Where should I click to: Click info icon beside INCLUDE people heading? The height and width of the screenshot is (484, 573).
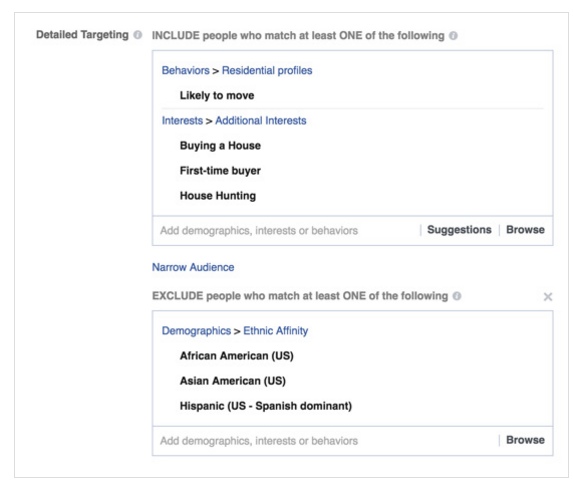coord(453,36)
